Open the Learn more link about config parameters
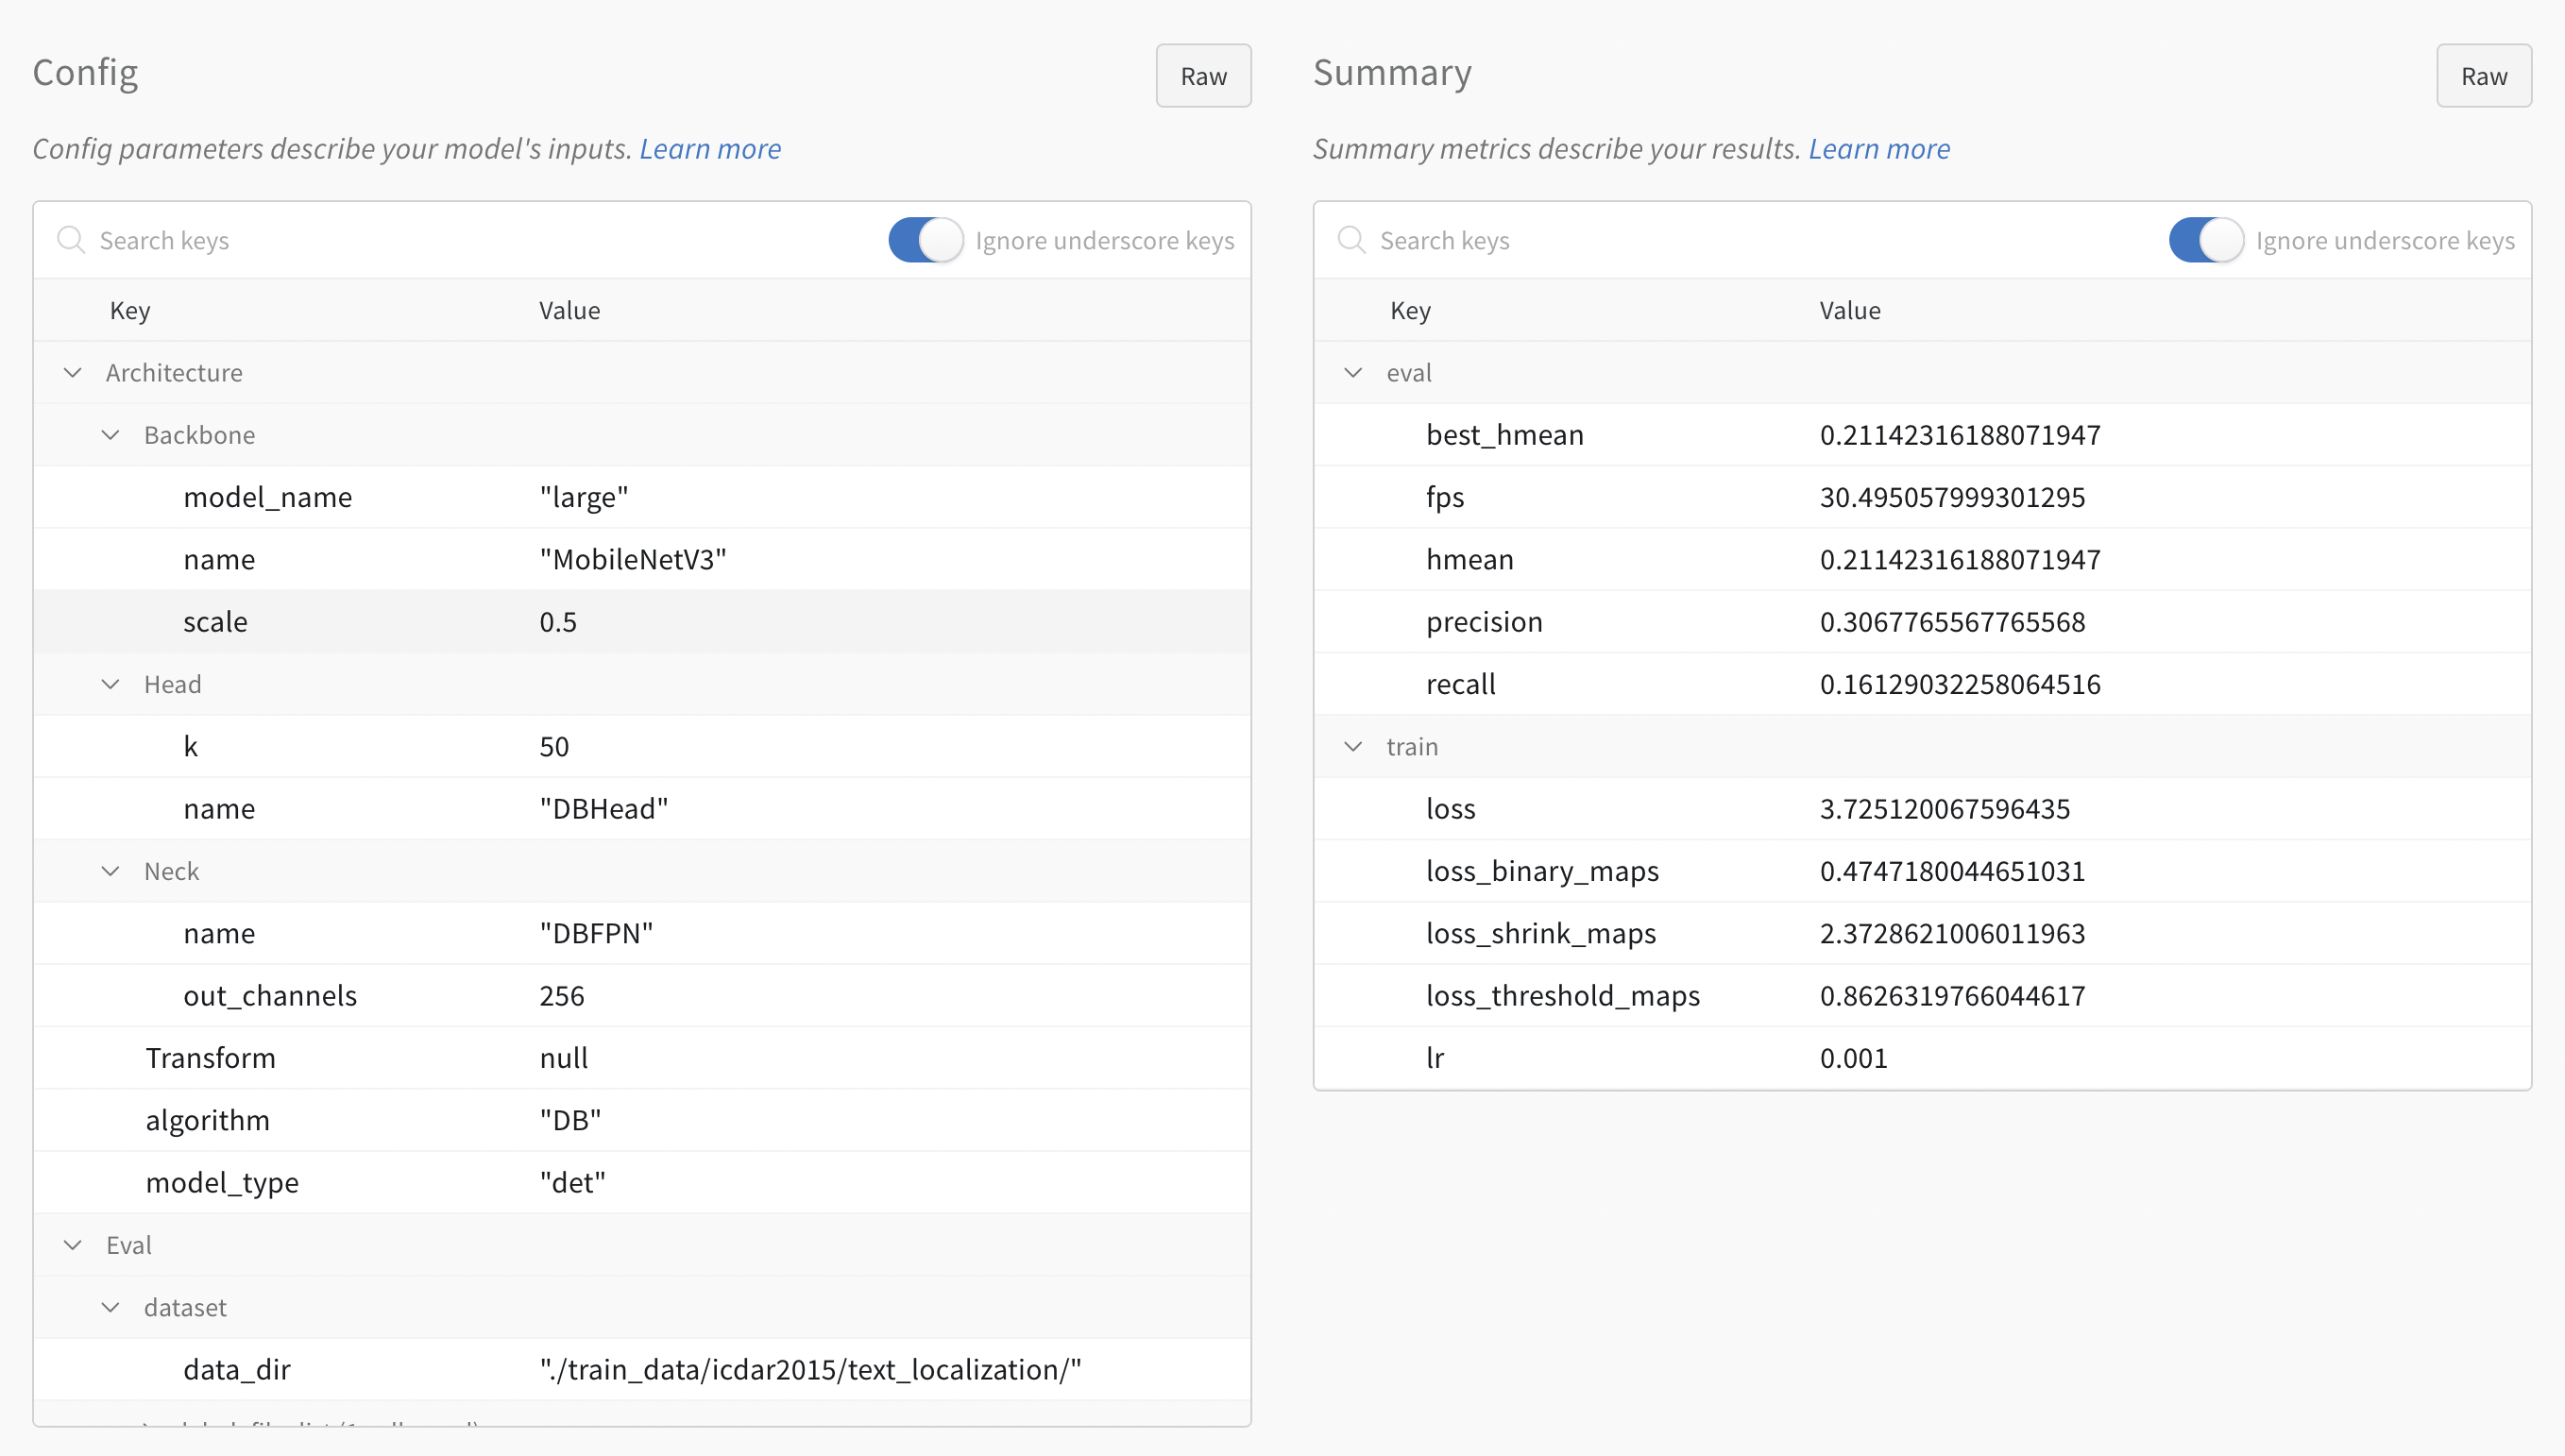 pyautogui.click(x=710, y=148)
